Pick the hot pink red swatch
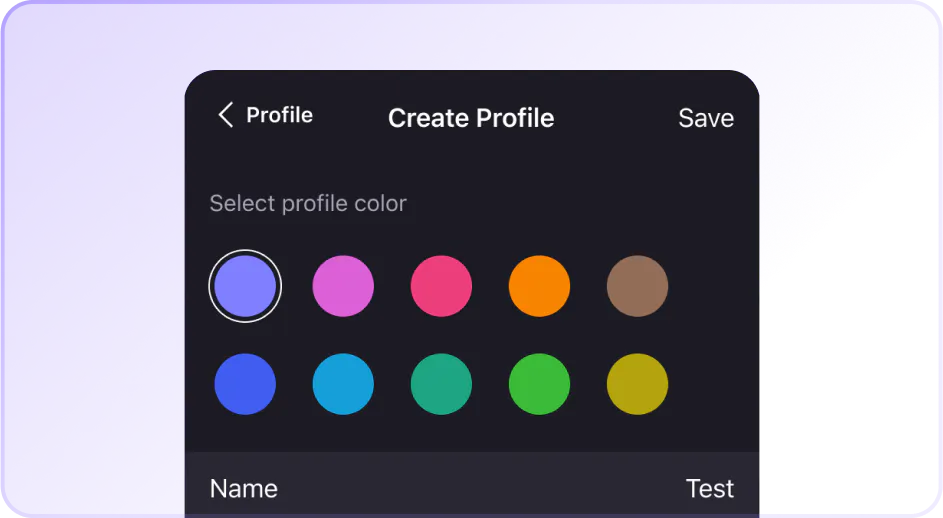 coord(441,286)
